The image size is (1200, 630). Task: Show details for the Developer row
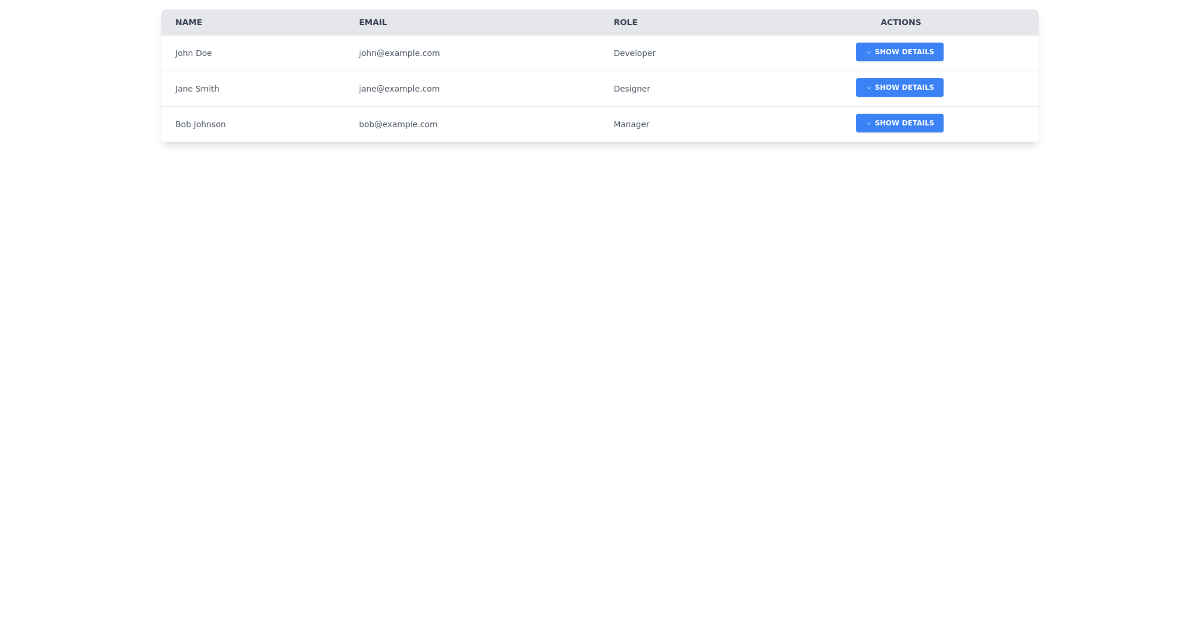[899, 52]
